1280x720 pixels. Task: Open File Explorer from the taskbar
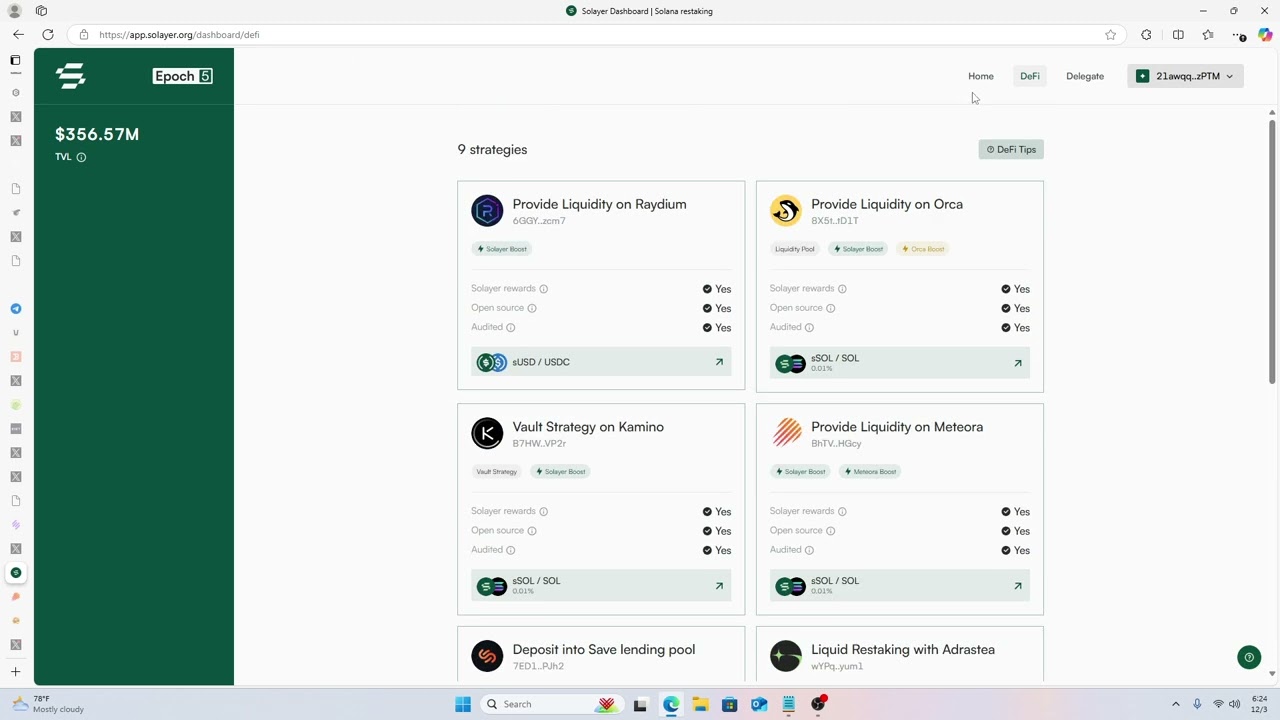click(x=700, y=704)
